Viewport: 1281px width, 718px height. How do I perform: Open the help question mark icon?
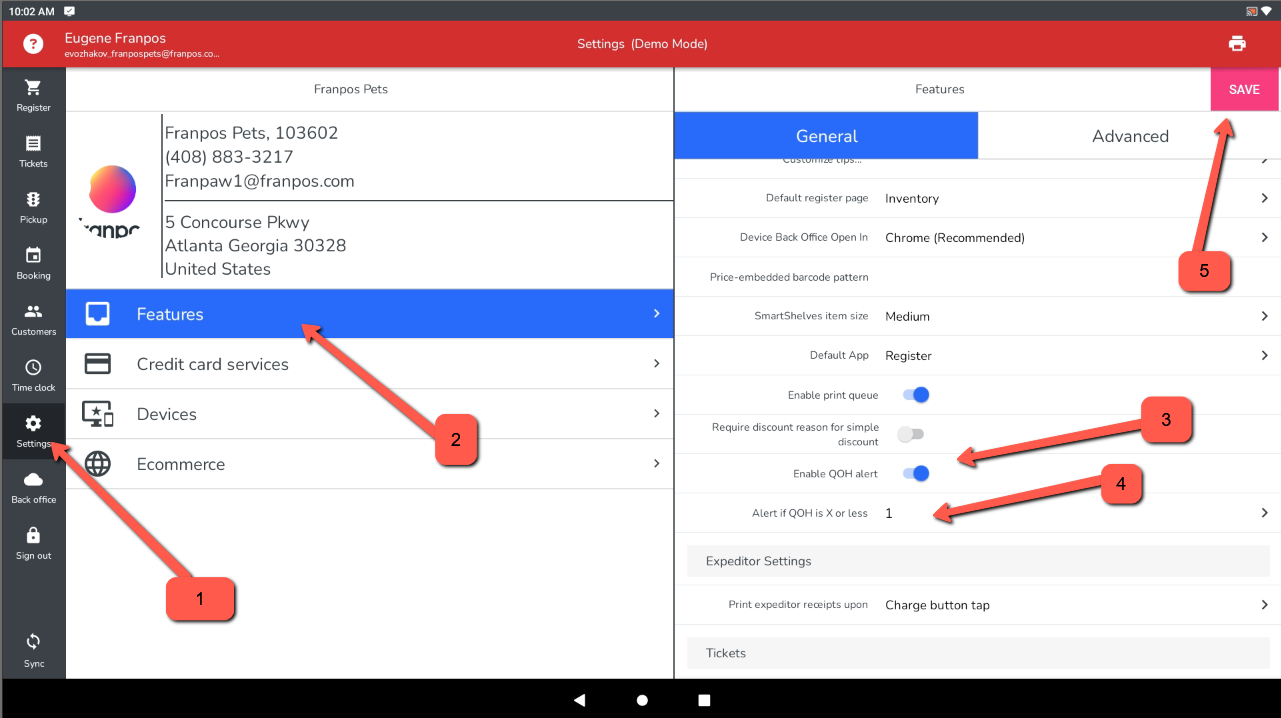click(x=34, y=44)
